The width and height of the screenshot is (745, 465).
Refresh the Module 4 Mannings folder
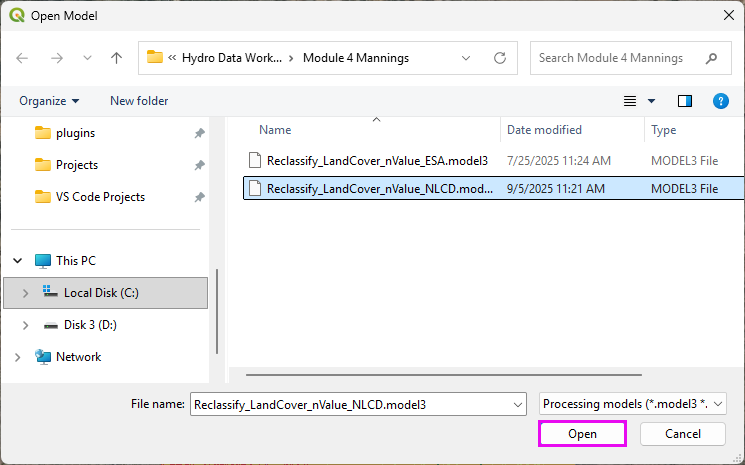[500, 58]
